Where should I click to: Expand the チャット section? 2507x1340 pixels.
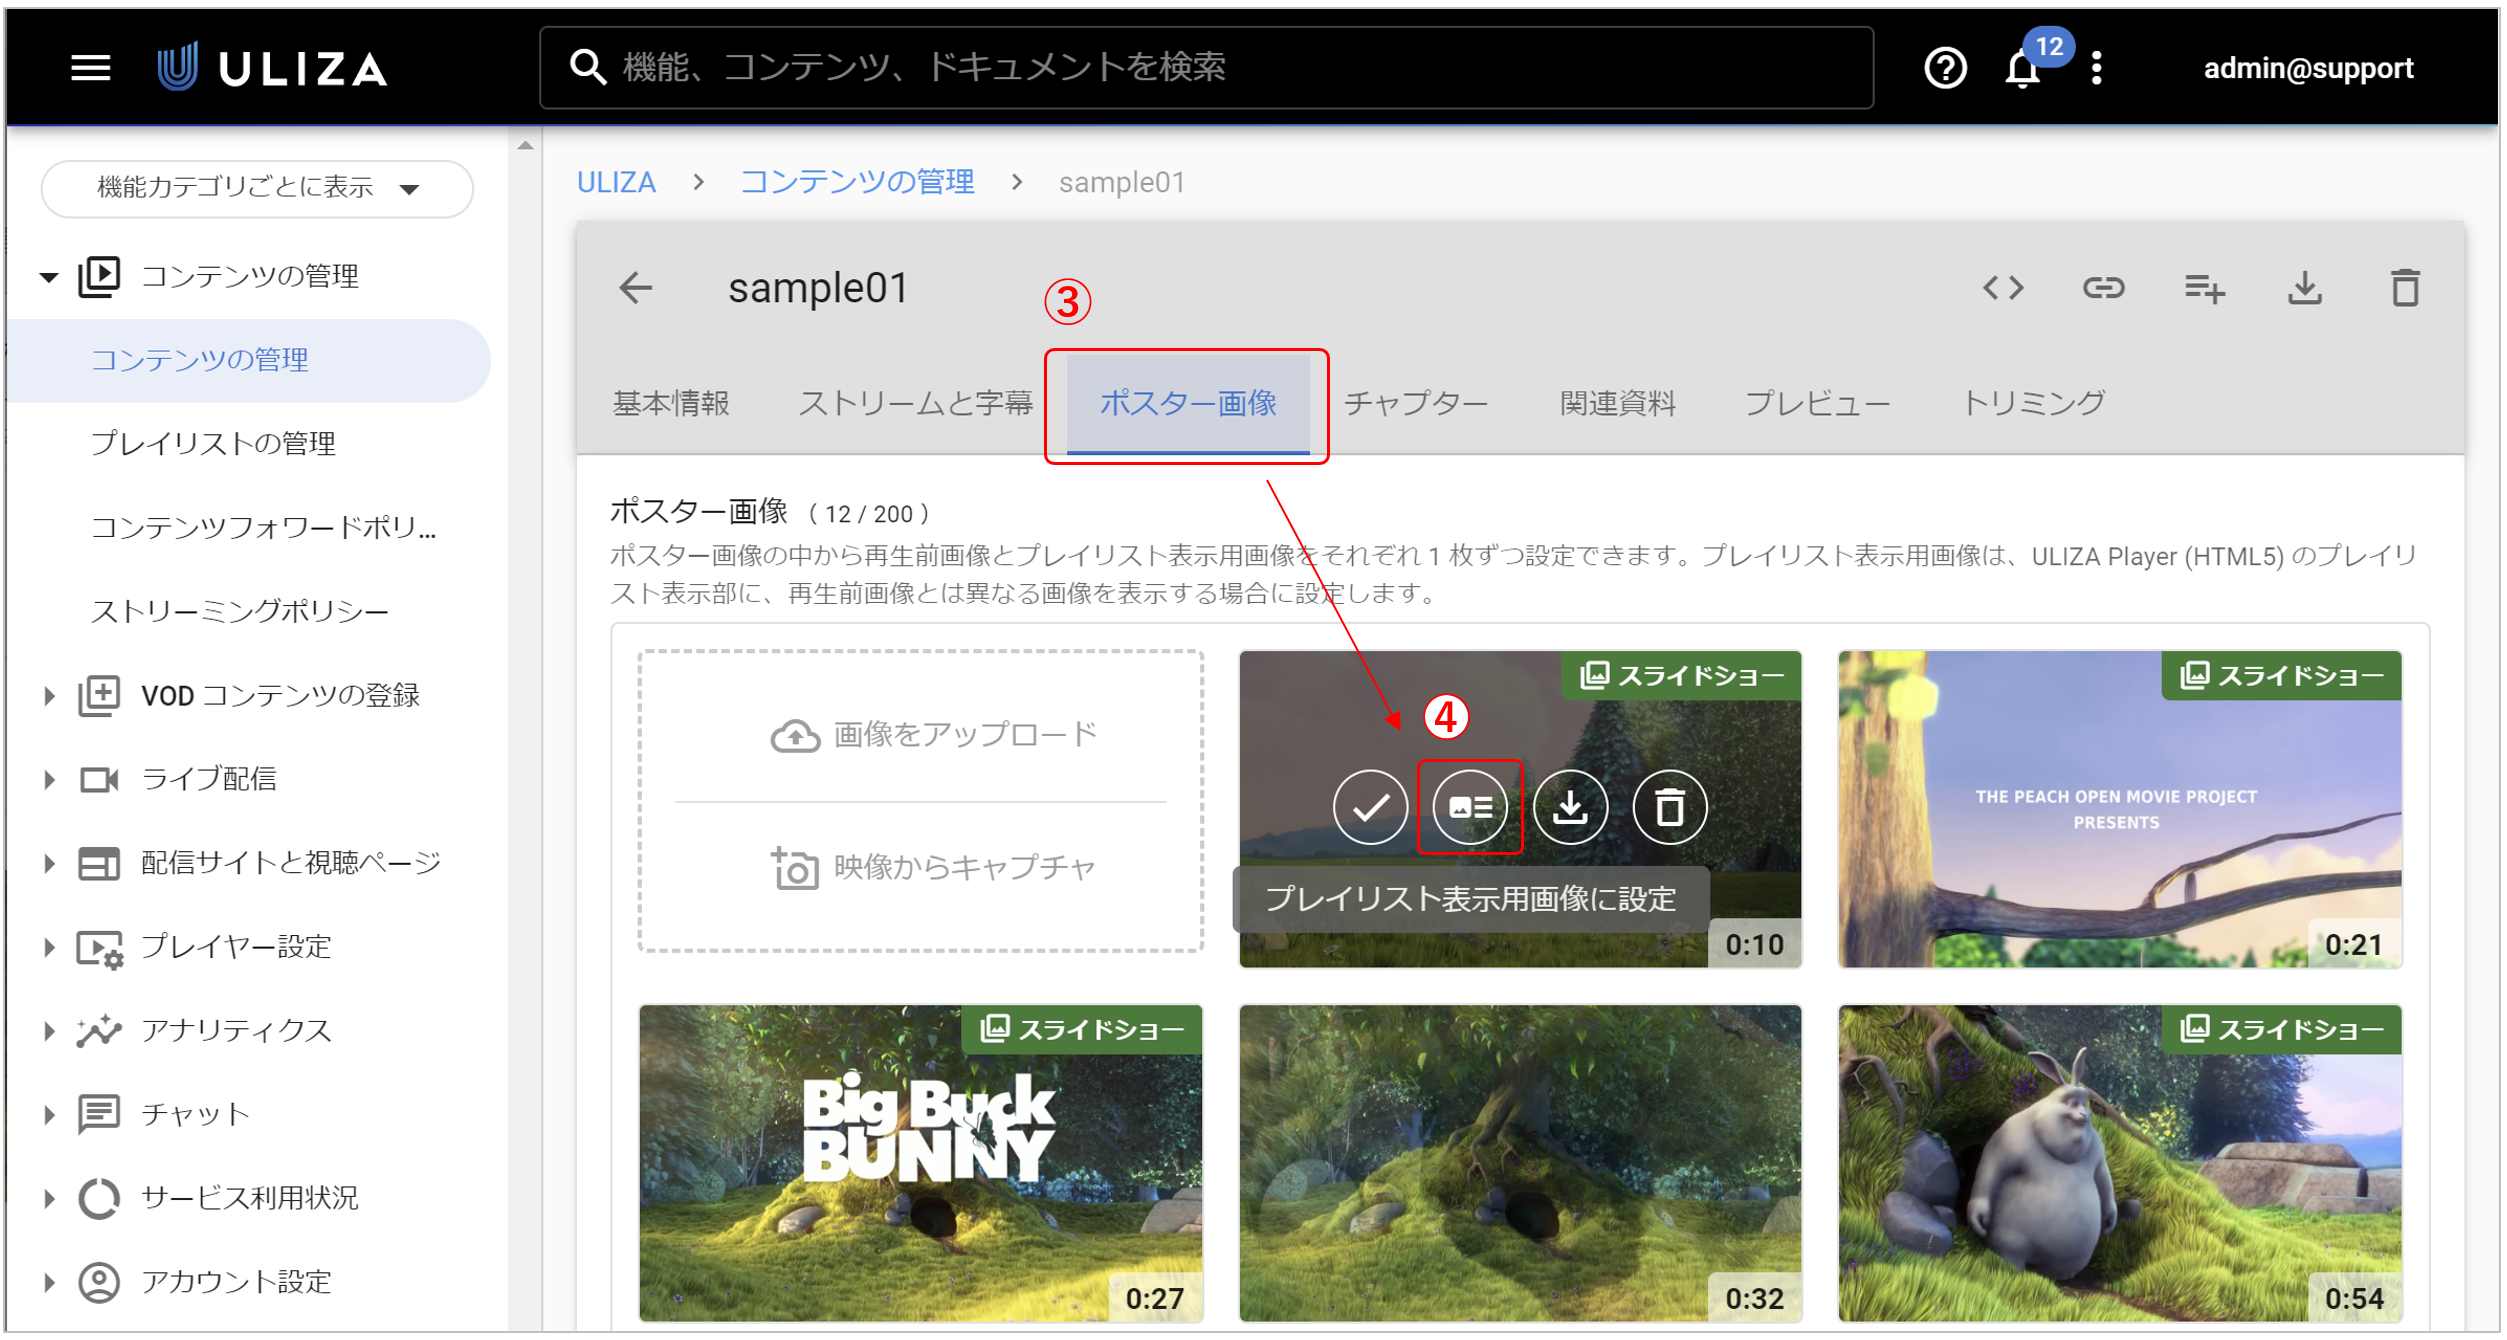click(49, 1114)
